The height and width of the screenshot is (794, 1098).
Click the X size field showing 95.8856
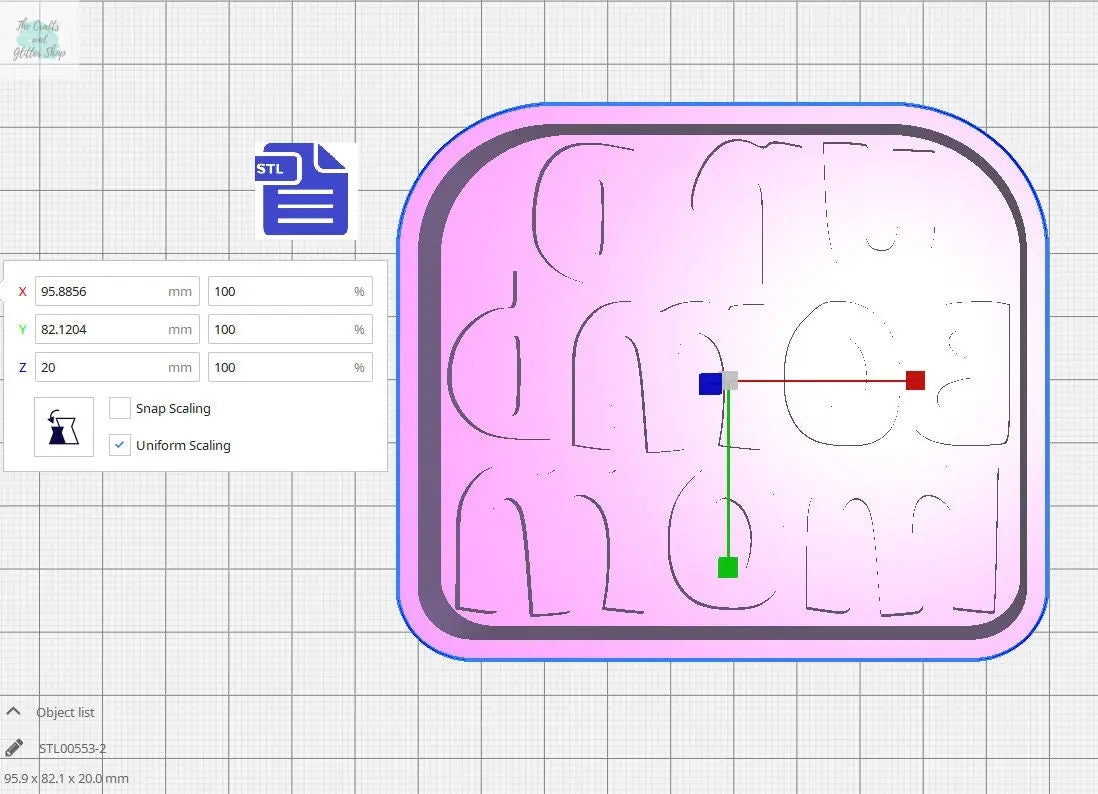pos(100,291)
